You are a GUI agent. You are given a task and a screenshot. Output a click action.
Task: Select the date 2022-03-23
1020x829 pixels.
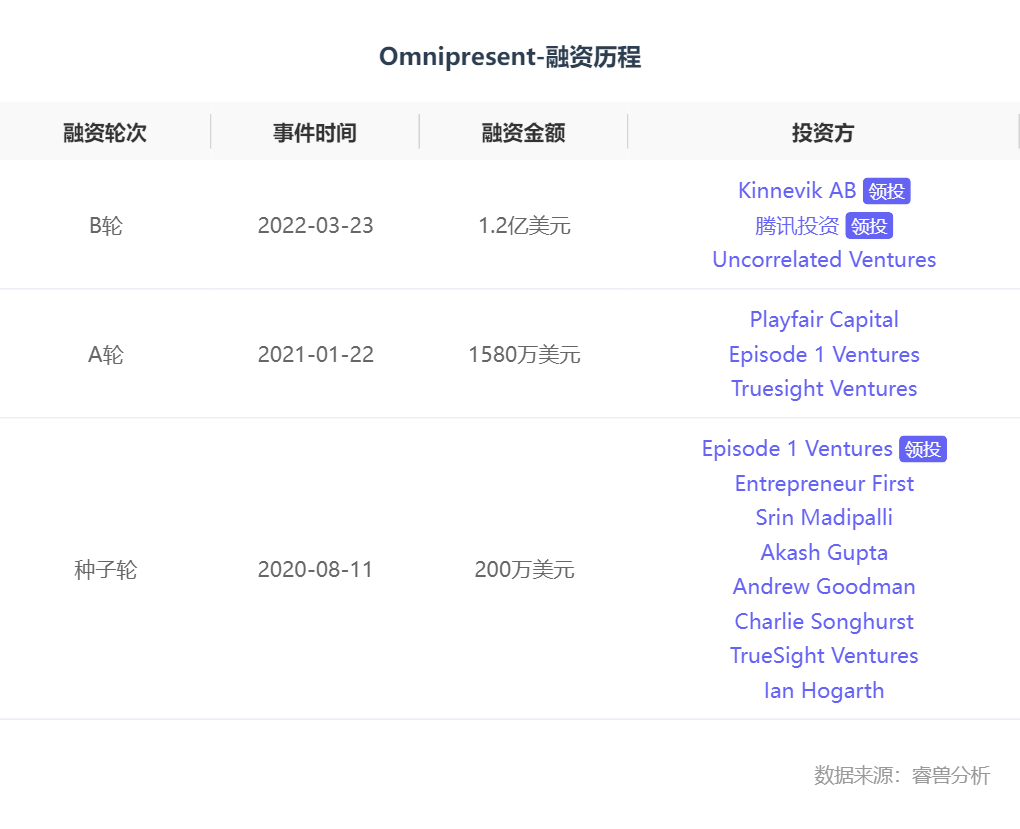pyautogui.click(x=315, y=226)
